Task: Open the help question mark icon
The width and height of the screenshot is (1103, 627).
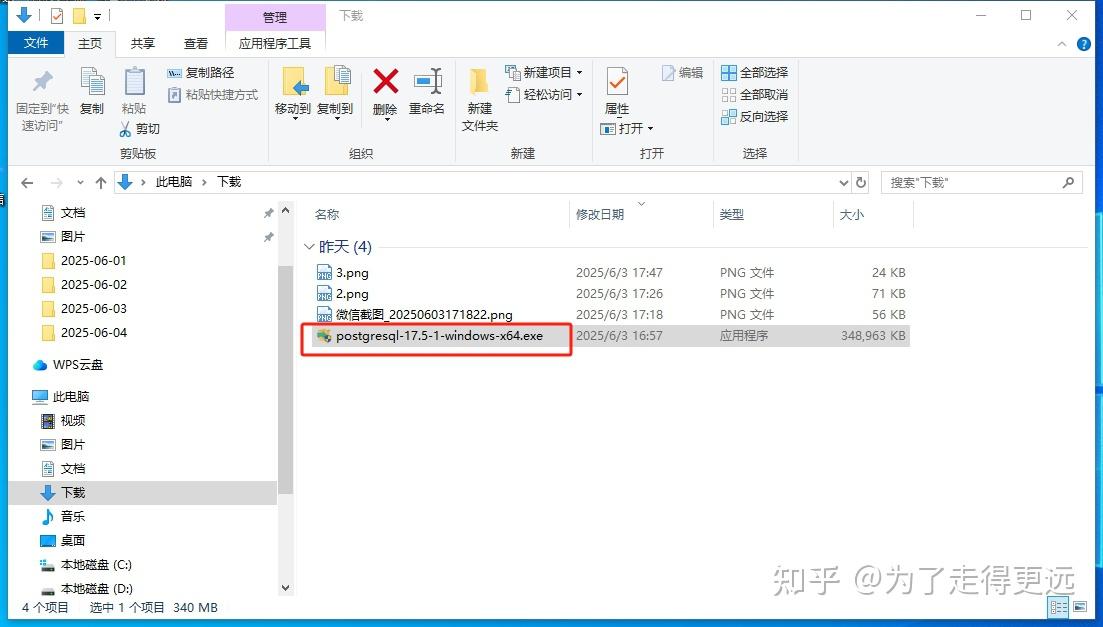Action: pyautogui.click(x=1084, y=44)
